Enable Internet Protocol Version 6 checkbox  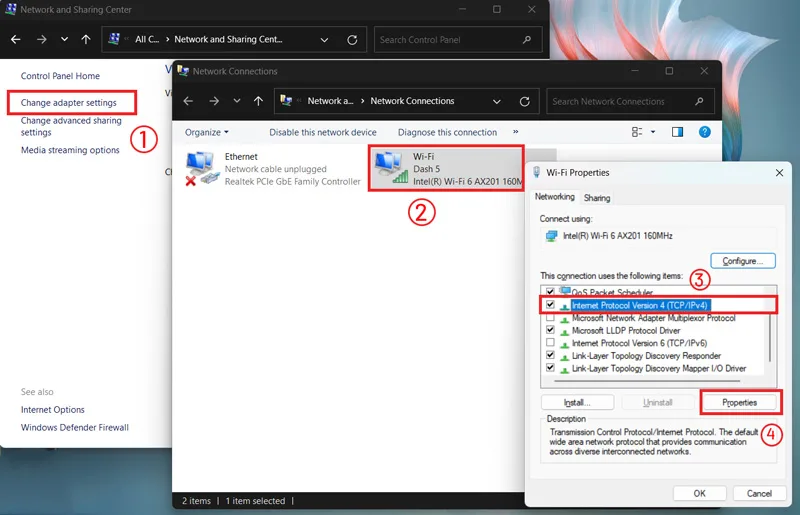tap(550, 342)
